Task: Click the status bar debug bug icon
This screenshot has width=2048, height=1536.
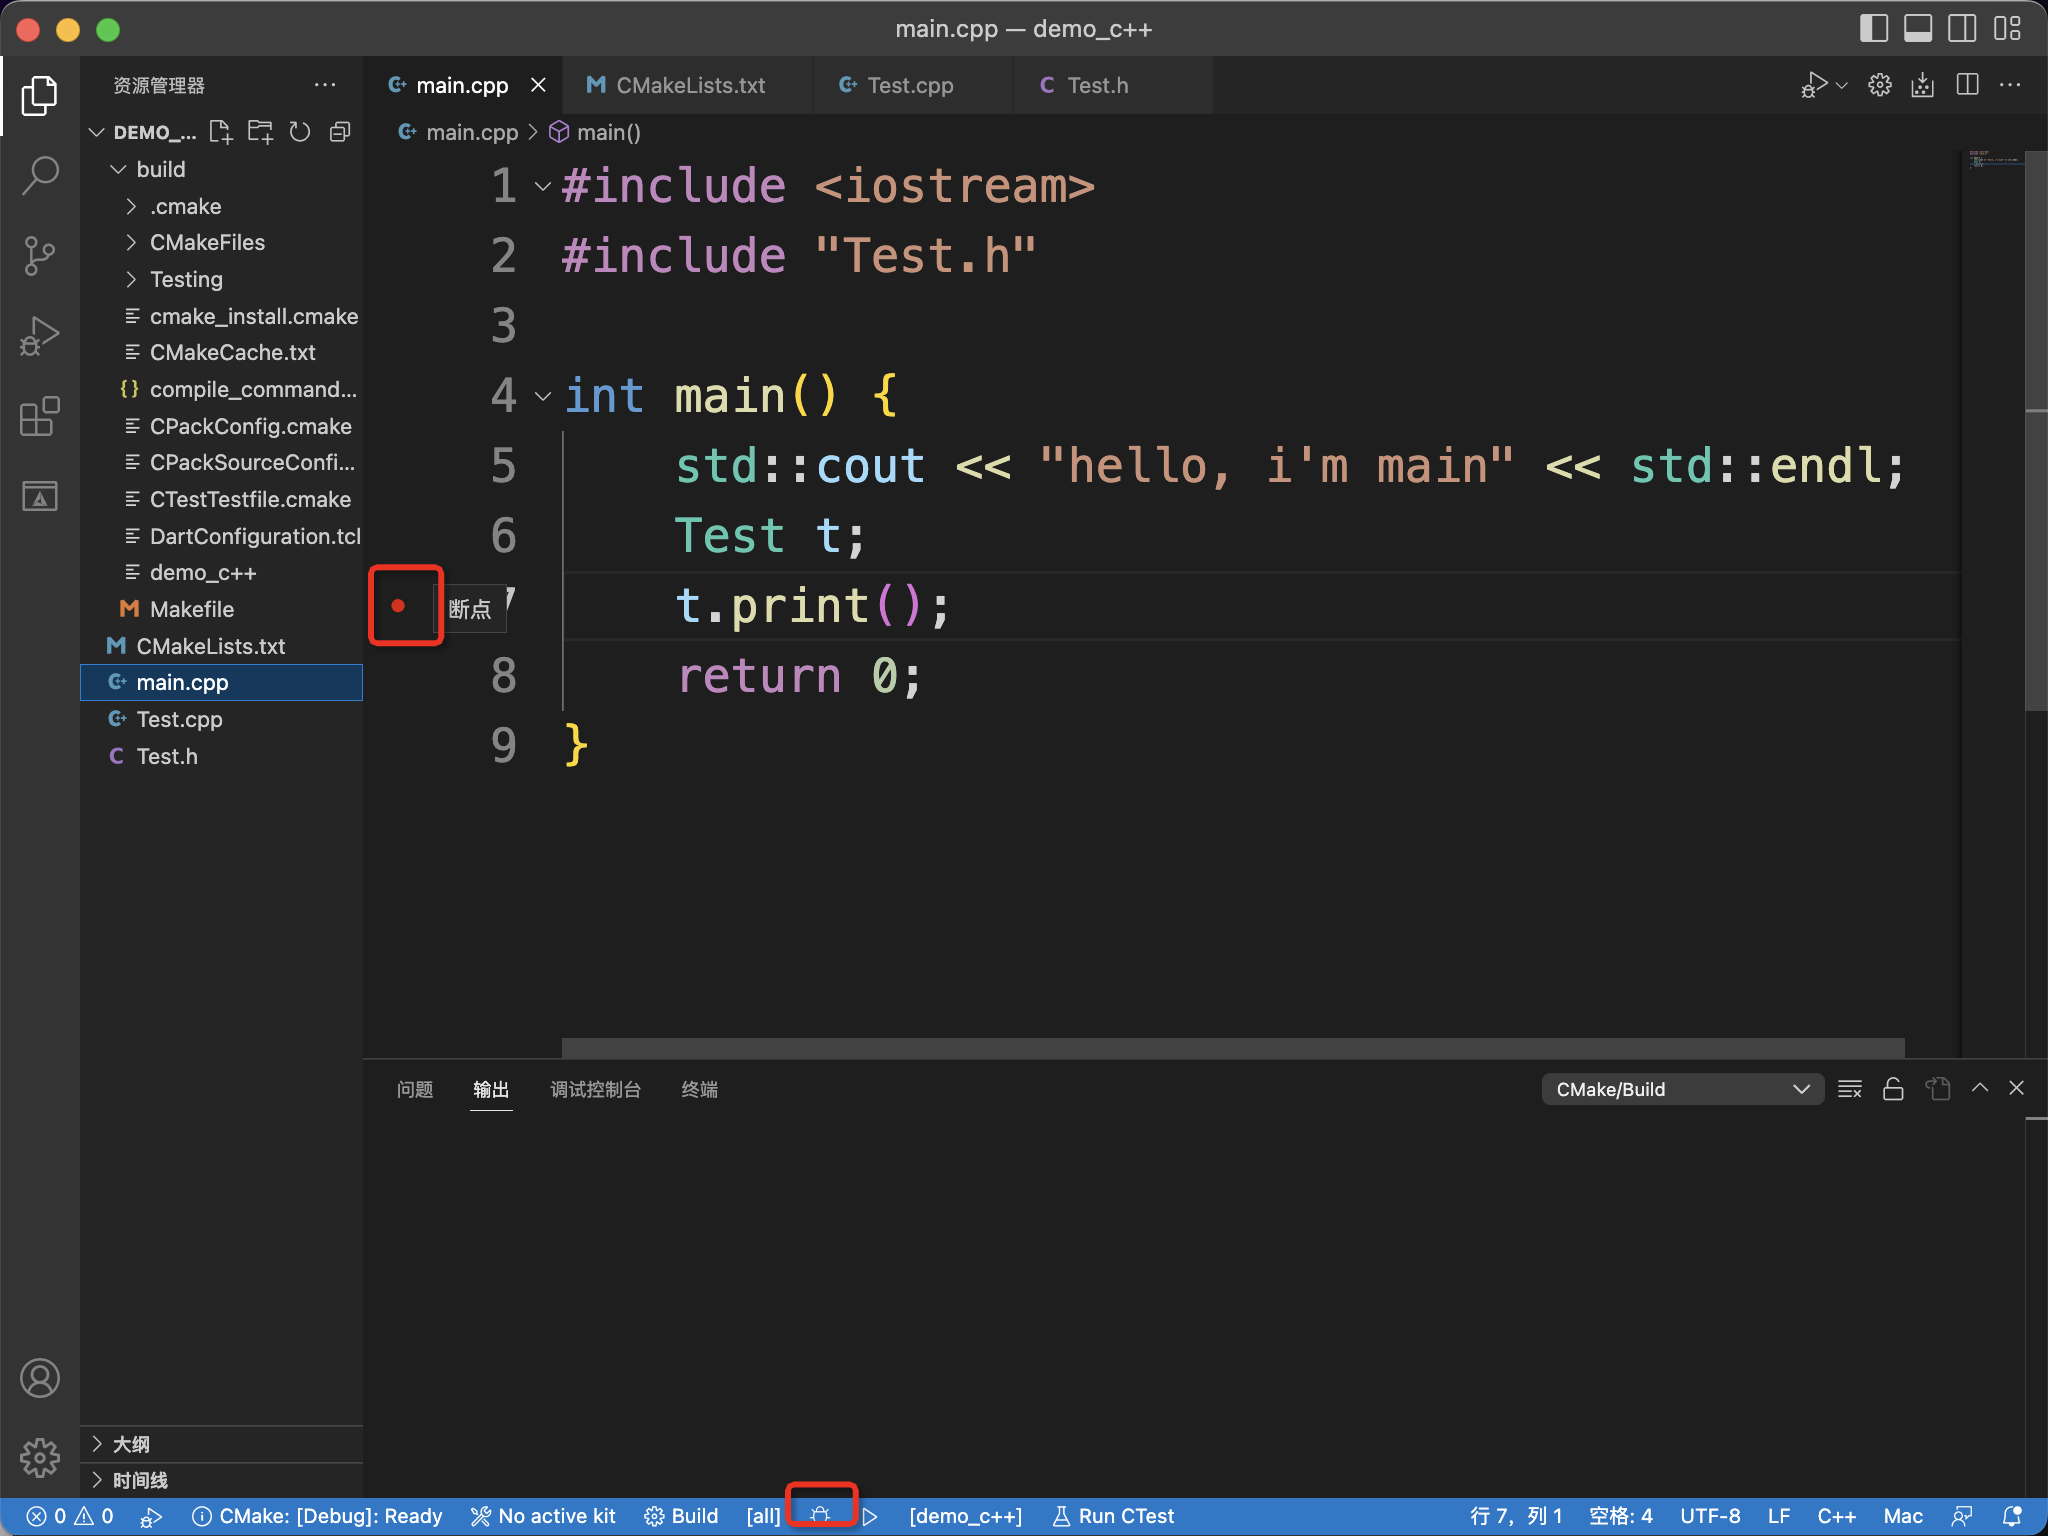Action: [x=821, y=1516]
